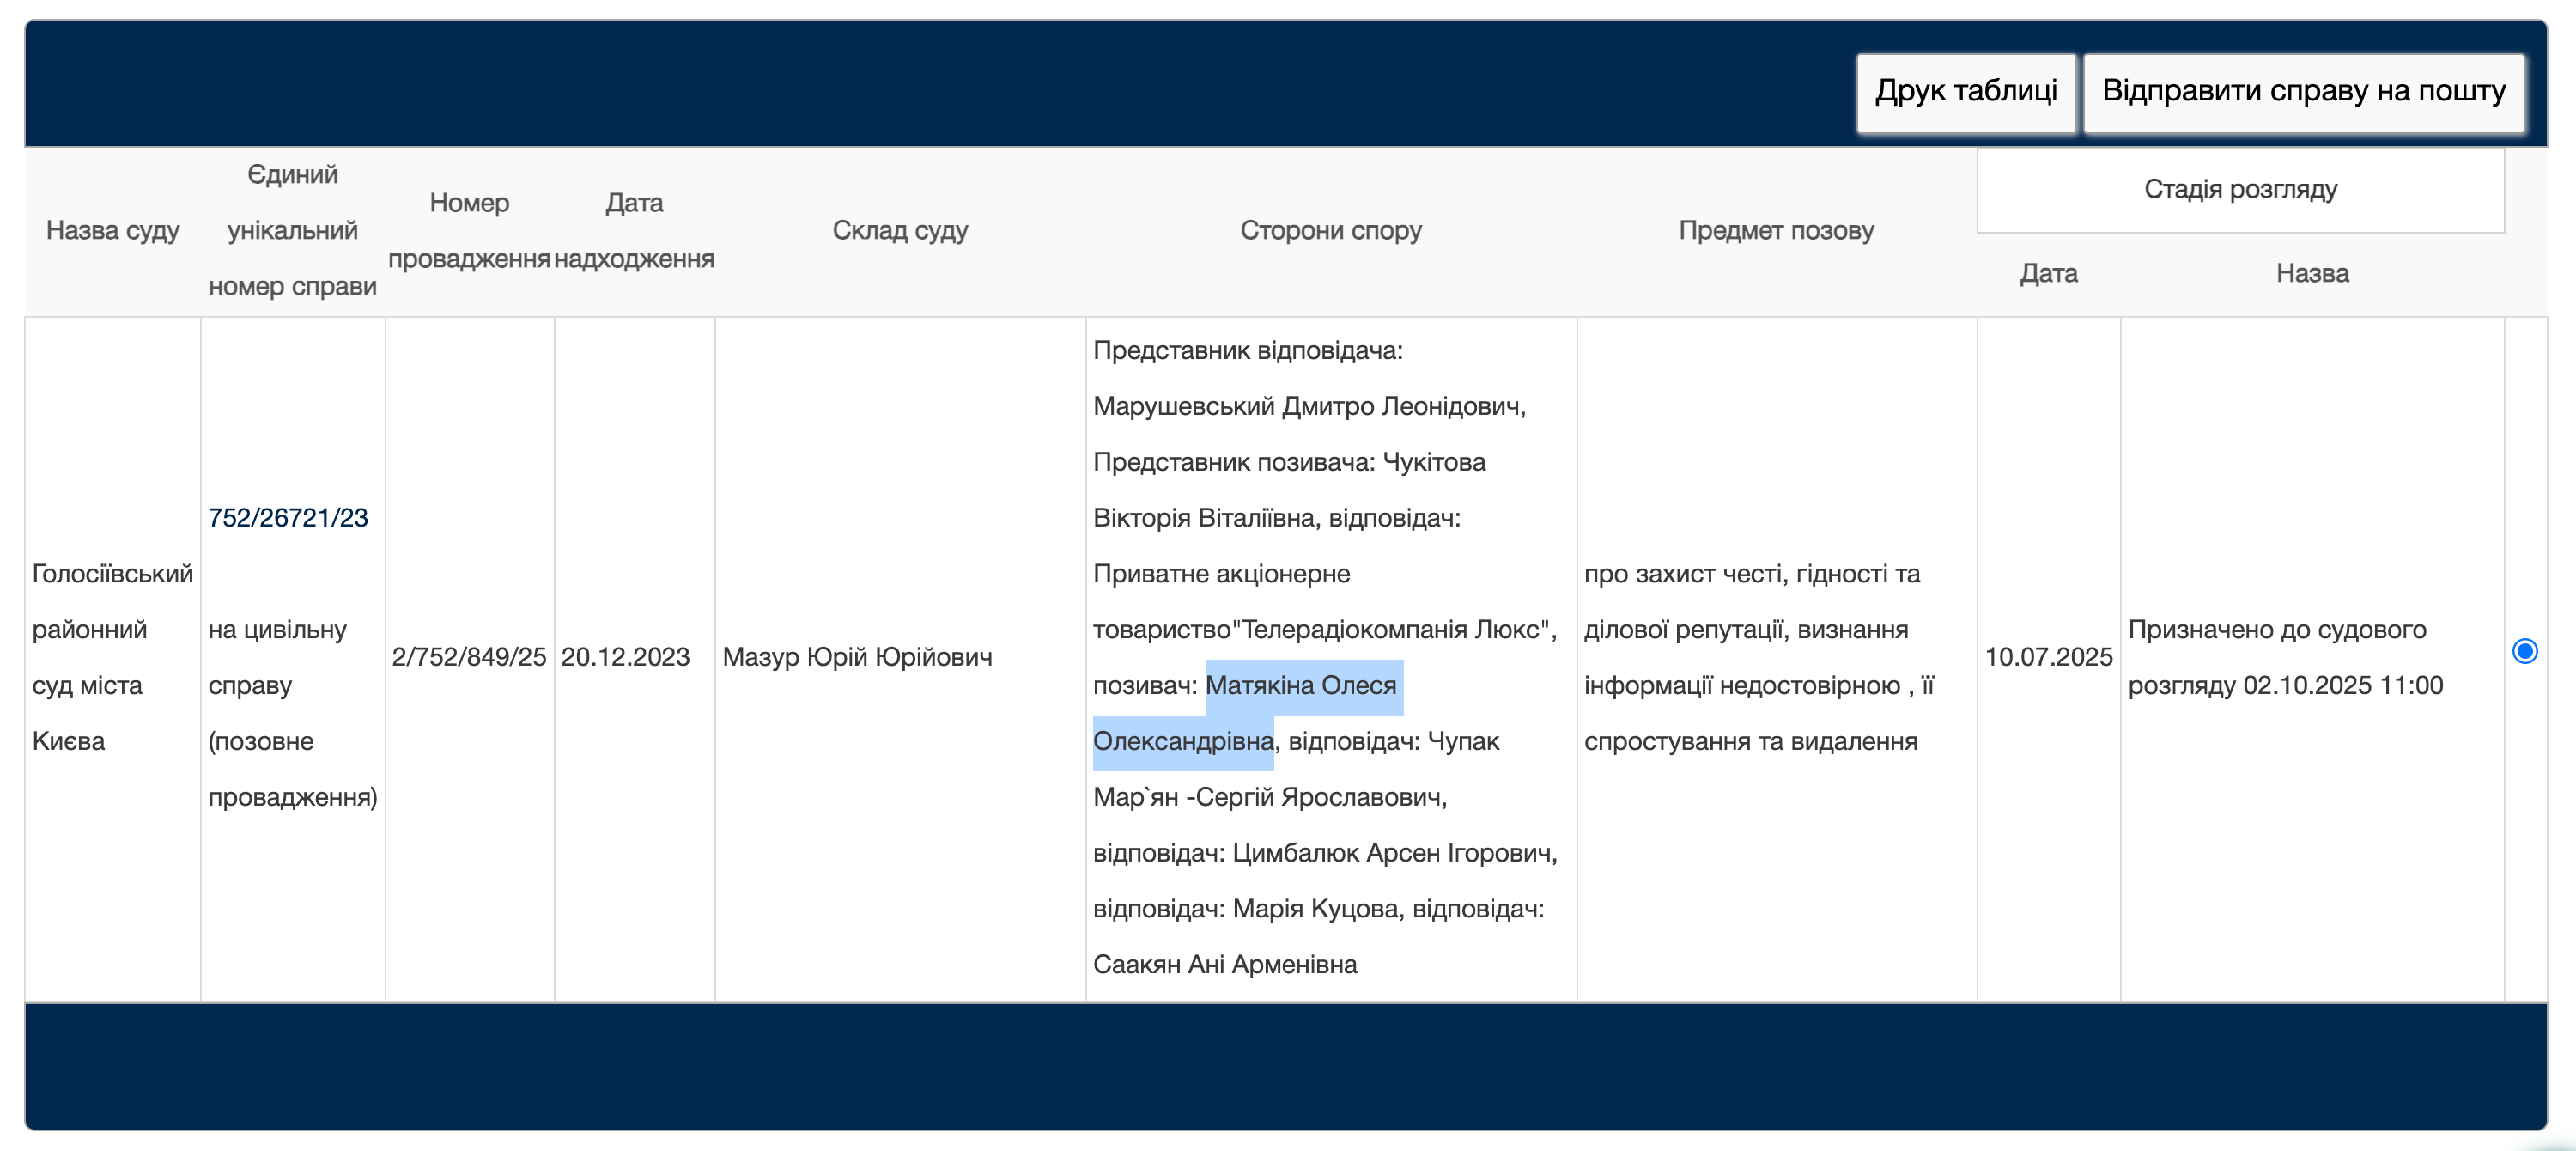Viewport: 2576px width, 1151px height.
Task: Select the row radio button
Action: point(2524,652)
